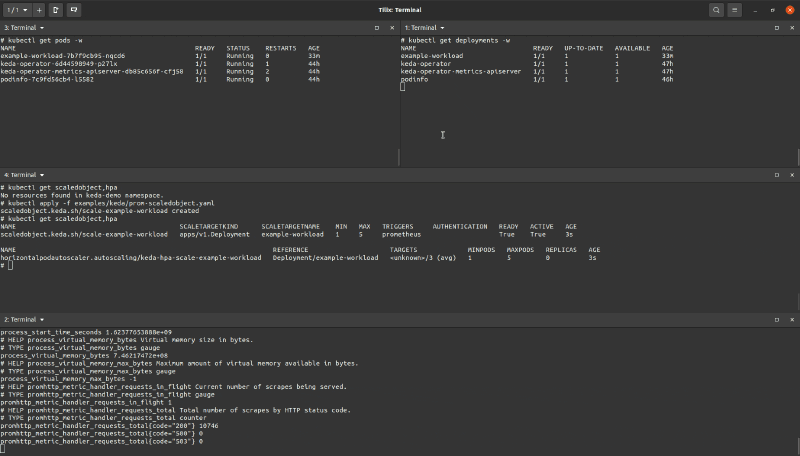
Task: Open the 3: Terminal title dropdown
Action: (24, 28)
